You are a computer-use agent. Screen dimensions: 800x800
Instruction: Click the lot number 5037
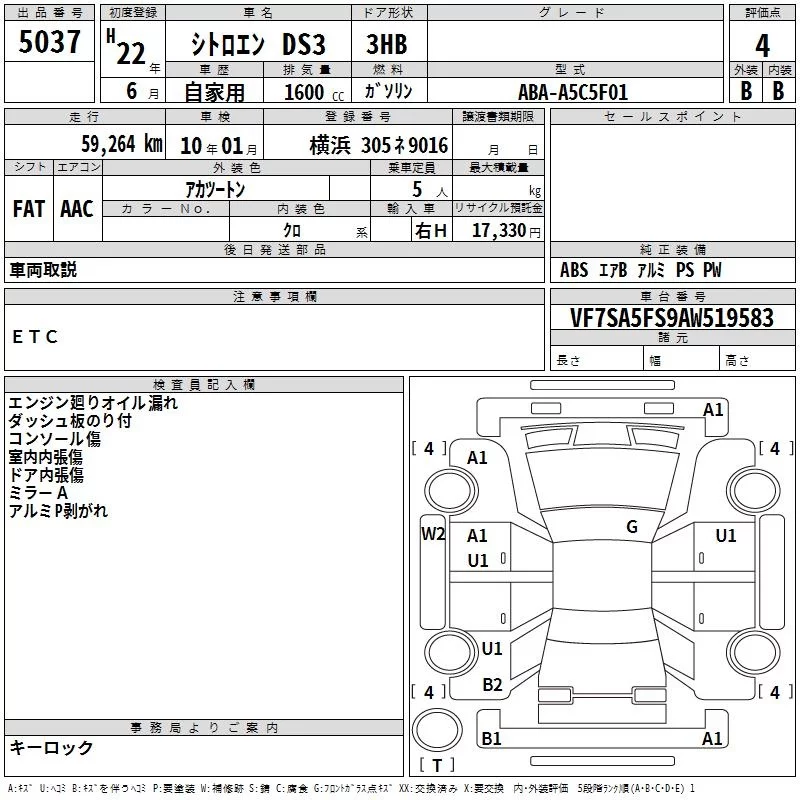tap(49, 42)
